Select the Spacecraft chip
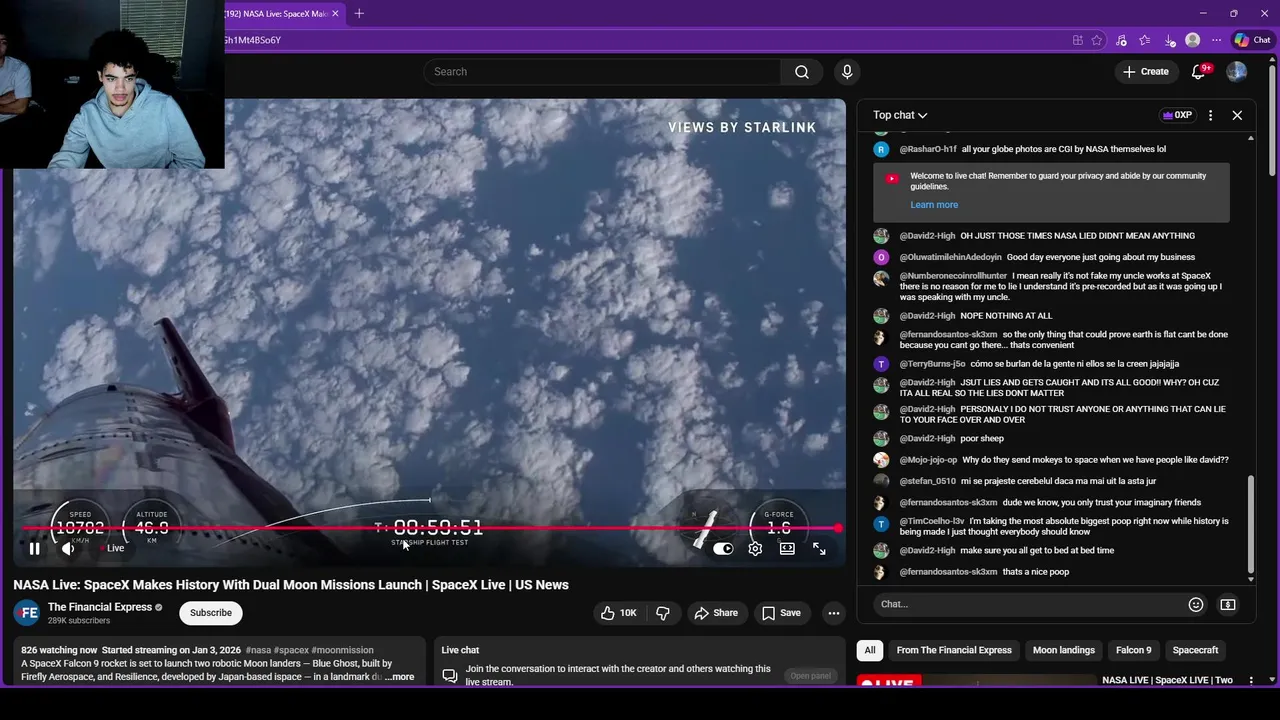1280x720 pixels. coord(1195,650)
